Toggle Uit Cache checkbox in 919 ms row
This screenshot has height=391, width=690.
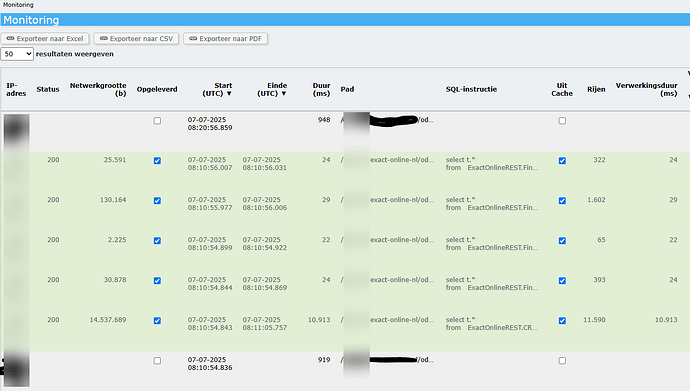pyautogui.click(x=562, y=361)
